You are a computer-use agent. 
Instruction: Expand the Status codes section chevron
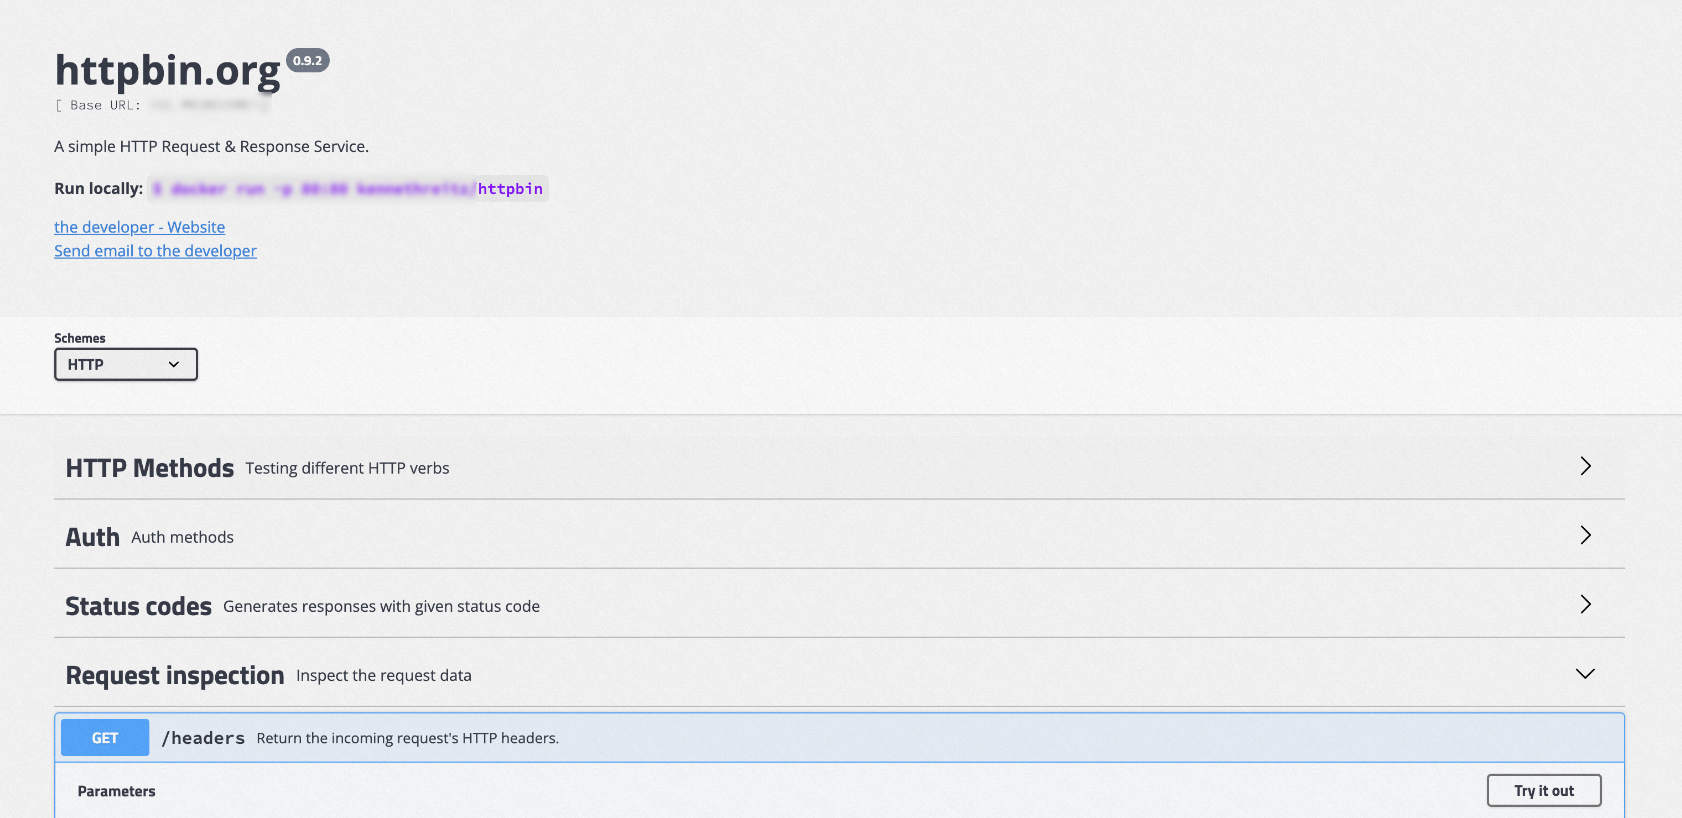[x=1585, y=604]
